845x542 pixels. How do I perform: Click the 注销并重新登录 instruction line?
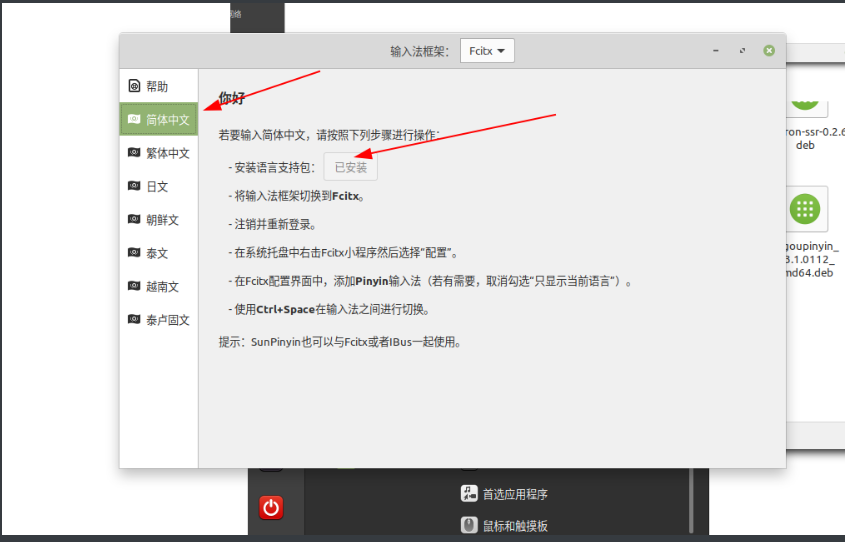tap(272, 224)
